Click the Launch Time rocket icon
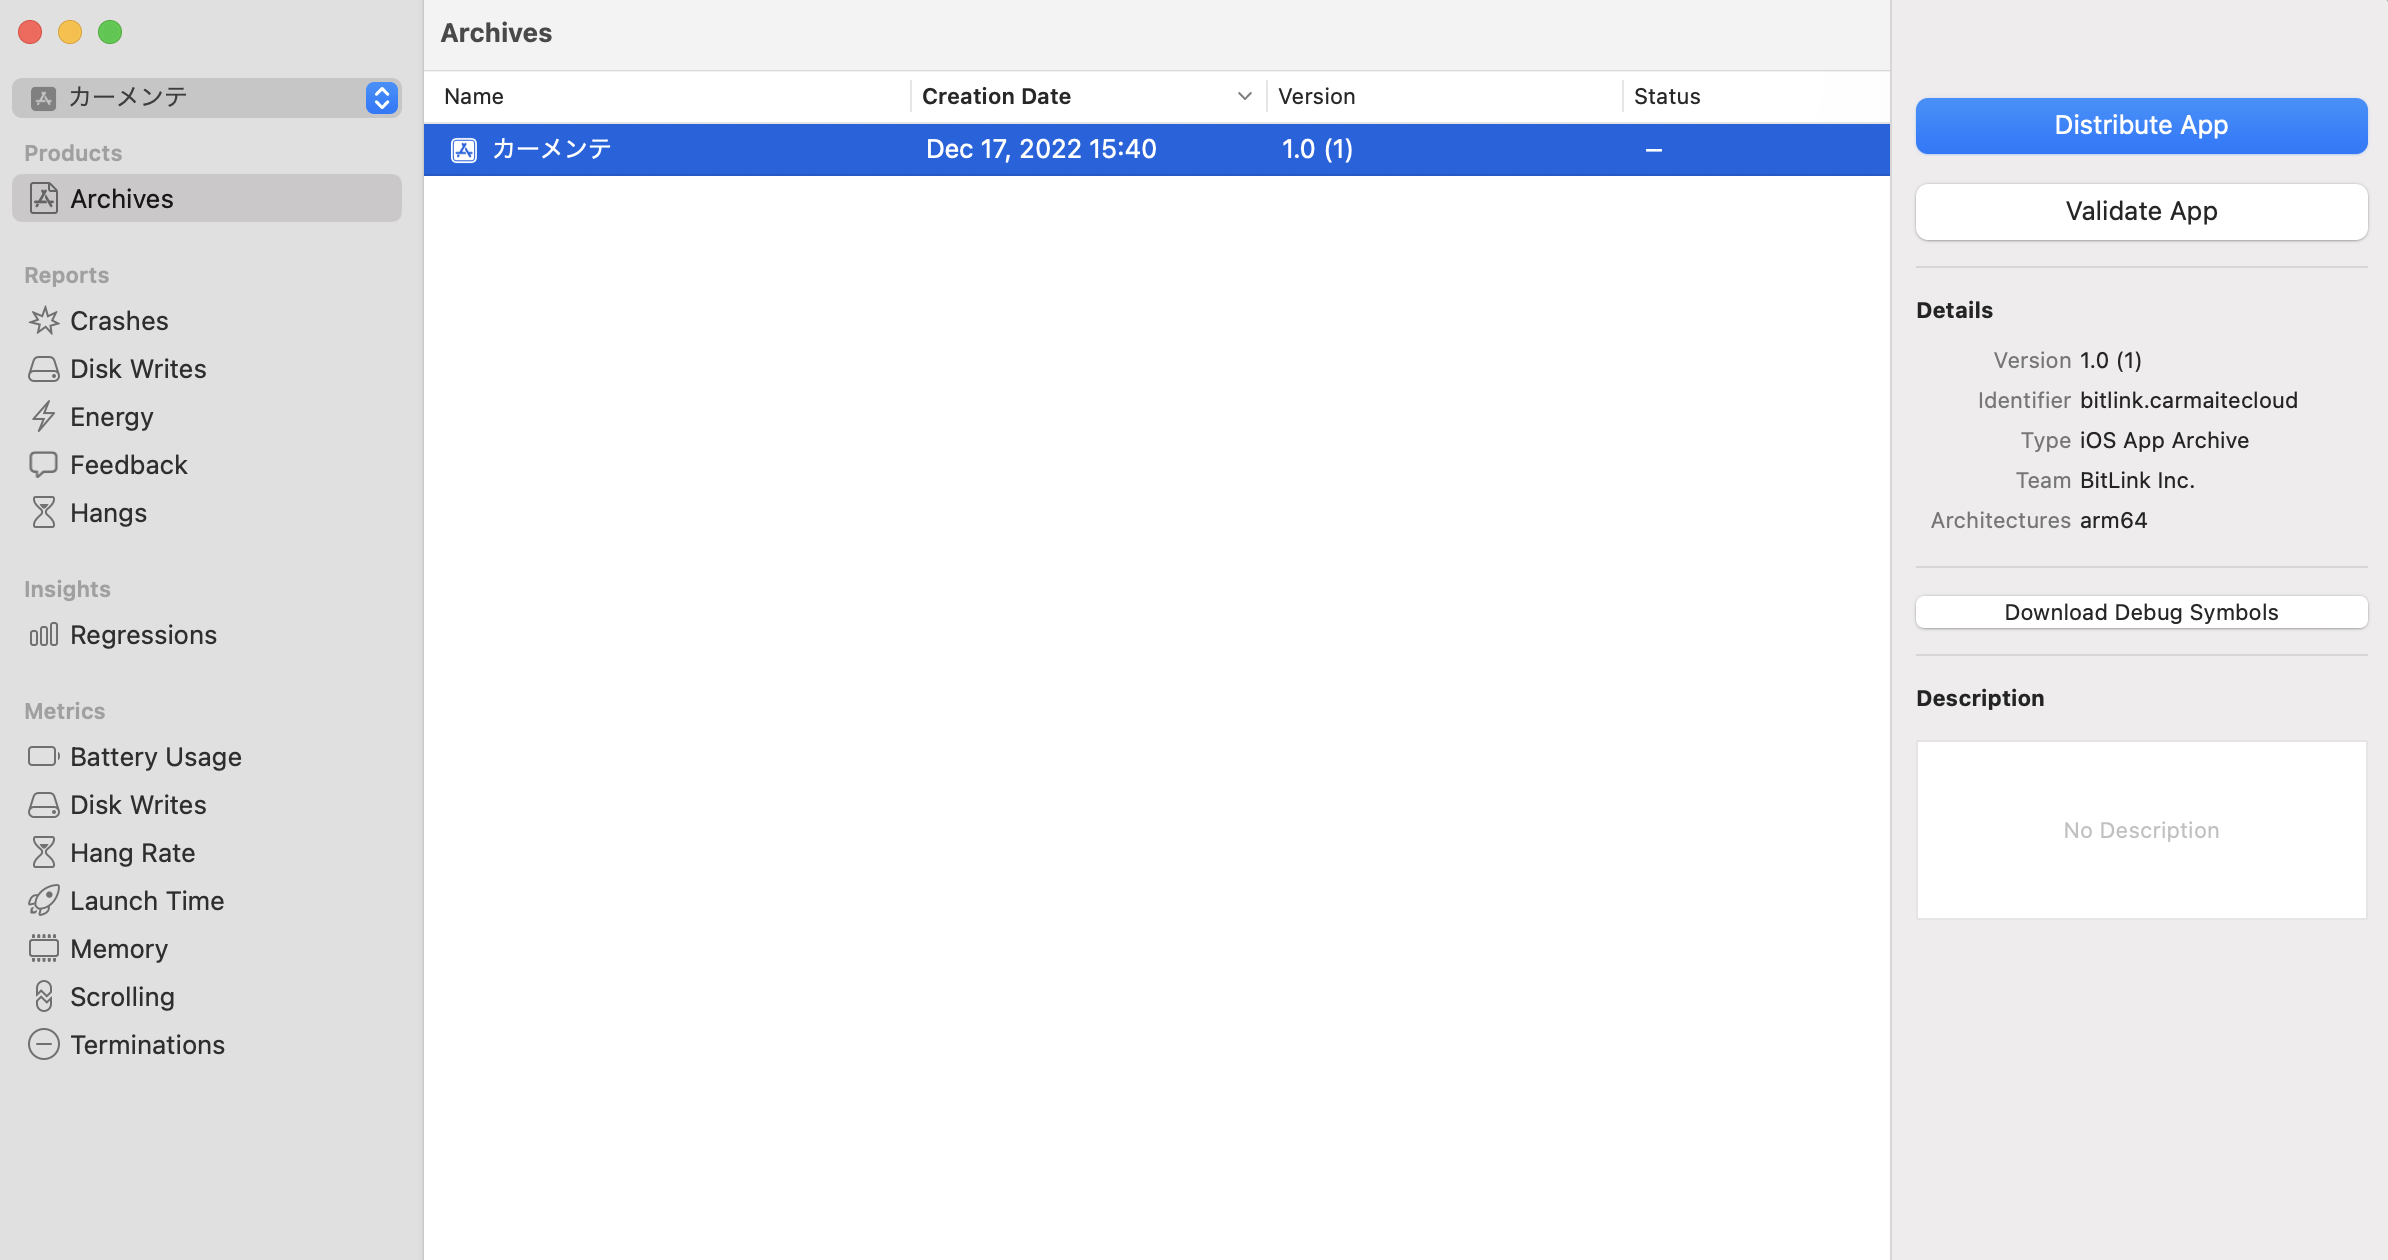This screenshot has width=2388, height=1260. click(43, 901)
